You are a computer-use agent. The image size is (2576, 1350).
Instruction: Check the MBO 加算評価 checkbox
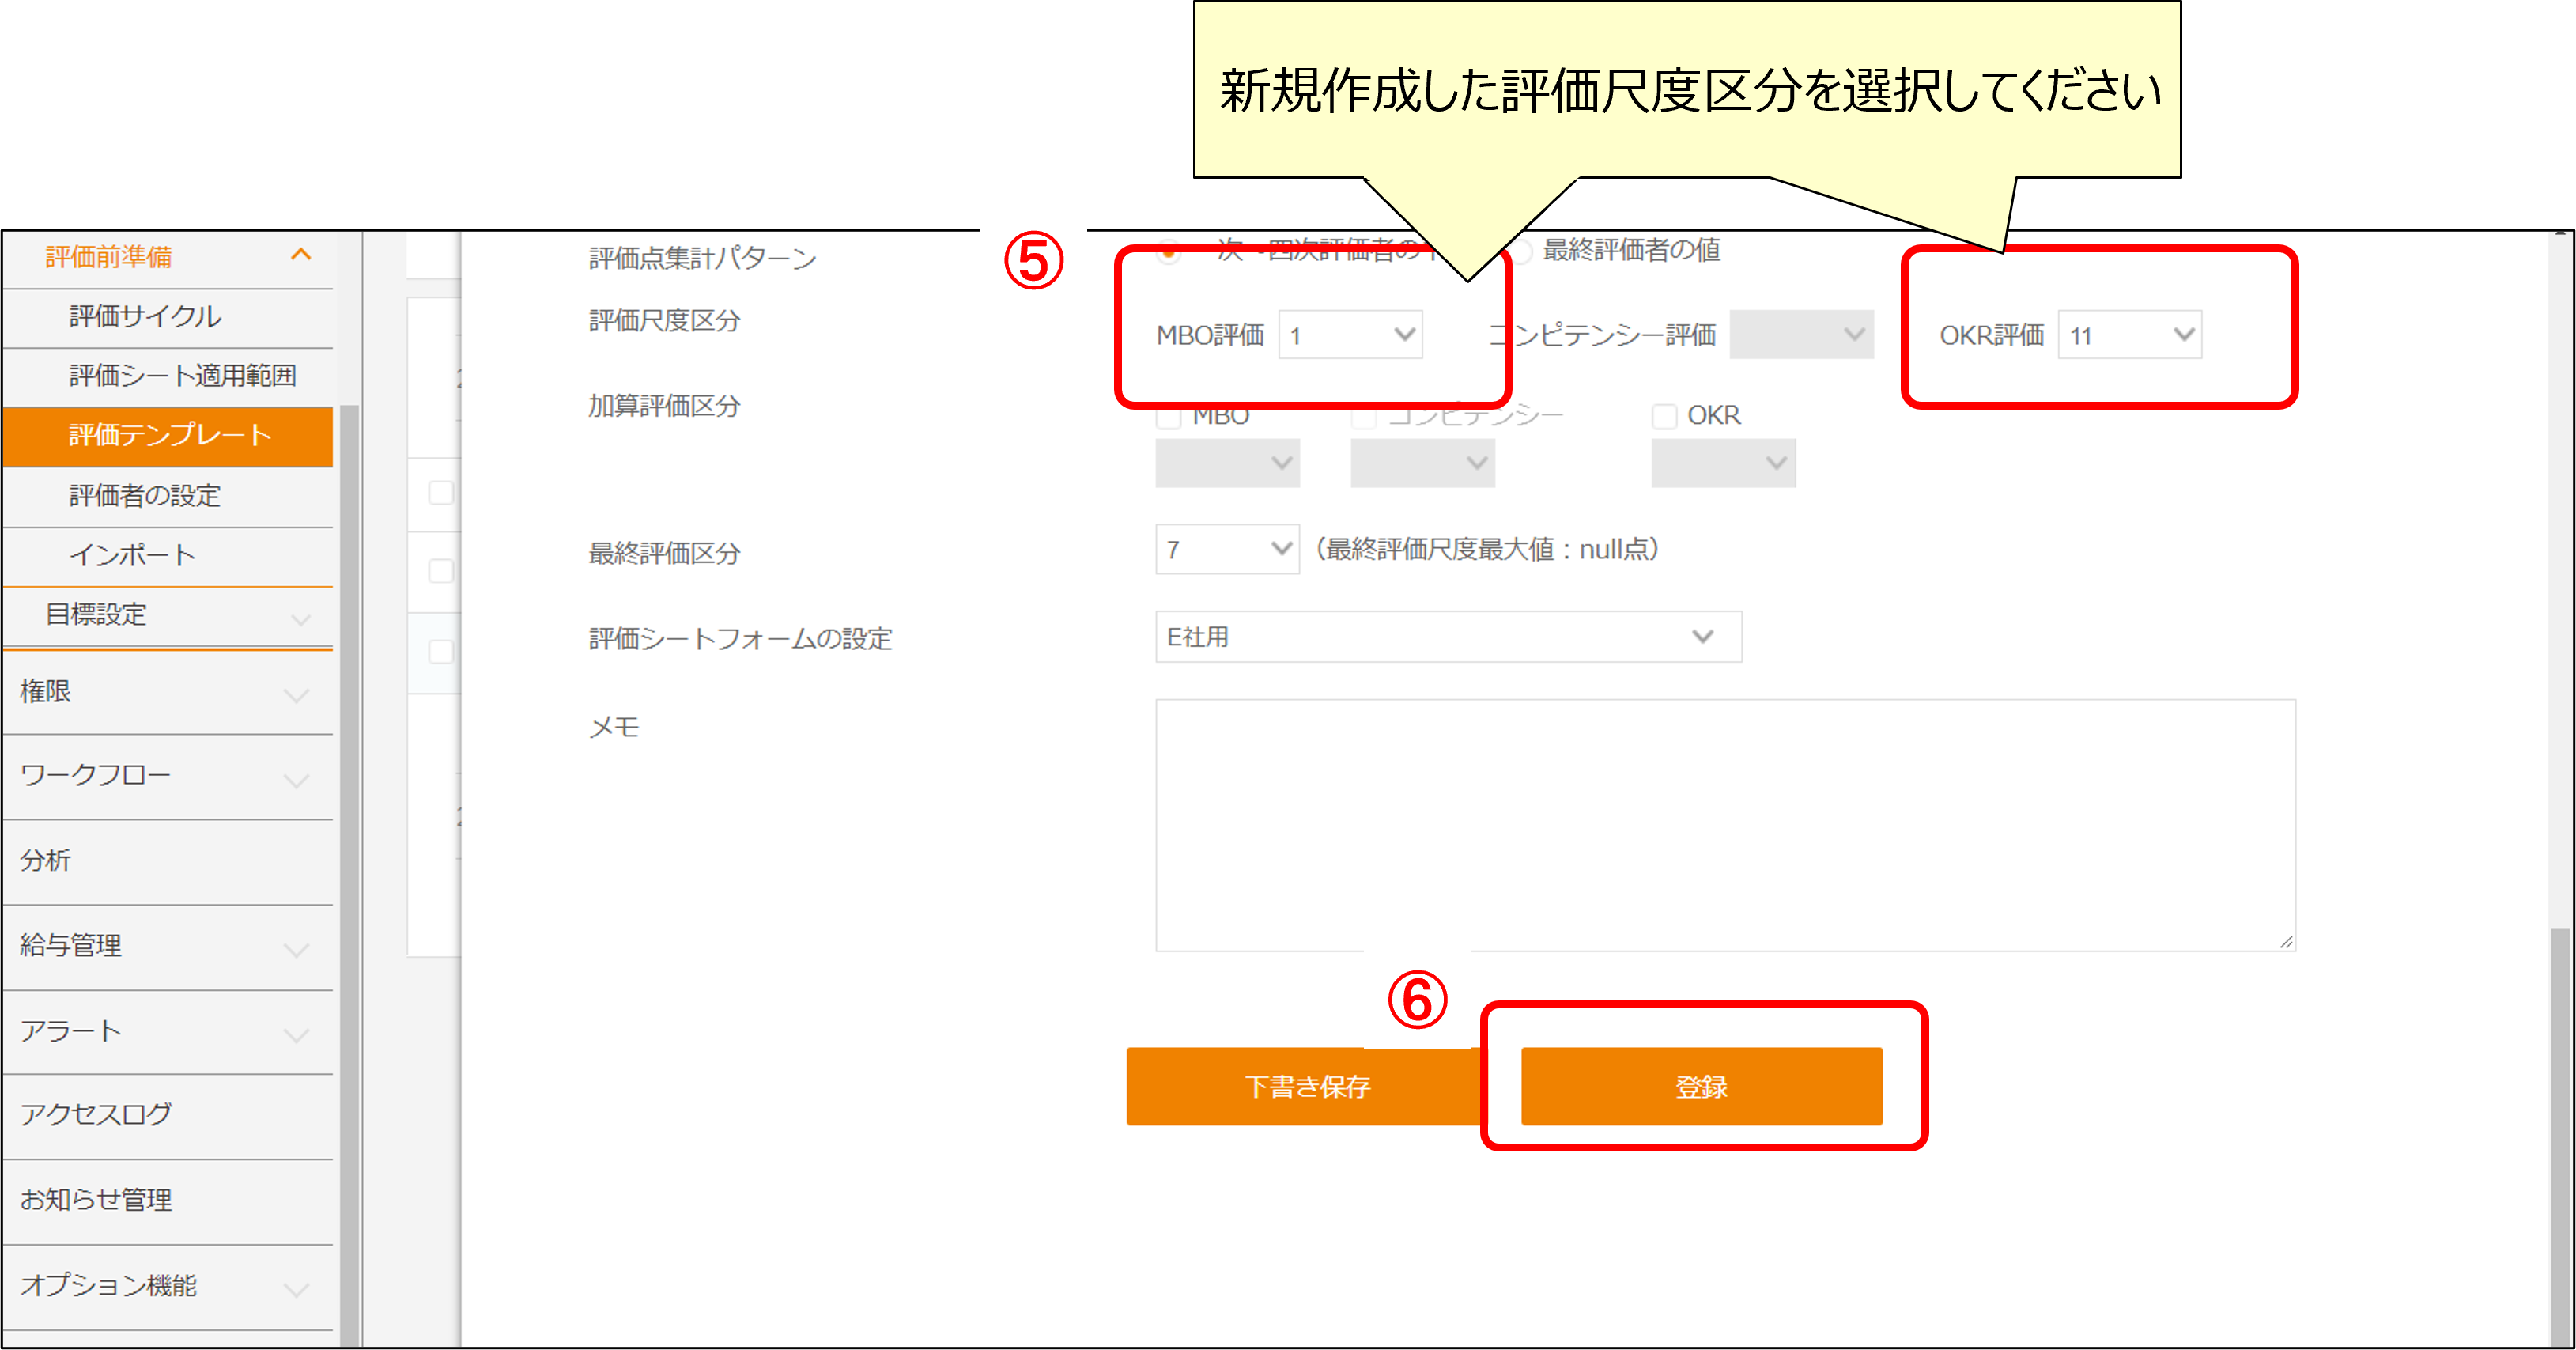click(x=1168, y=416)
